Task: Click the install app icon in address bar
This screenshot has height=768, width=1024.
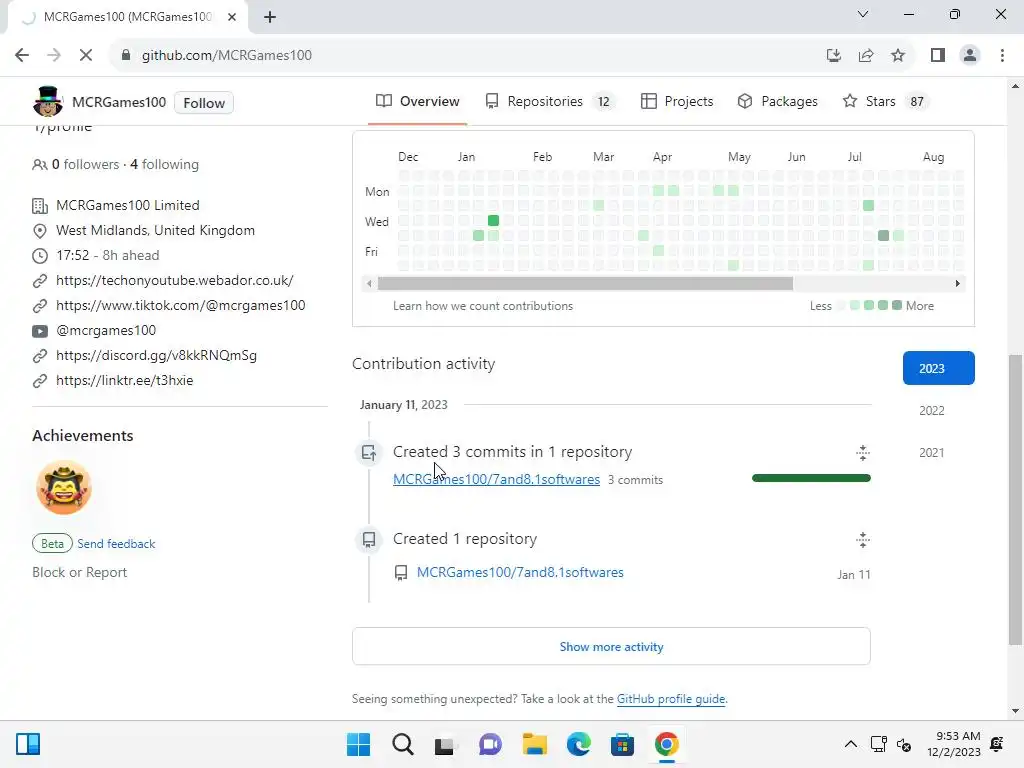Action: (833, 56)
